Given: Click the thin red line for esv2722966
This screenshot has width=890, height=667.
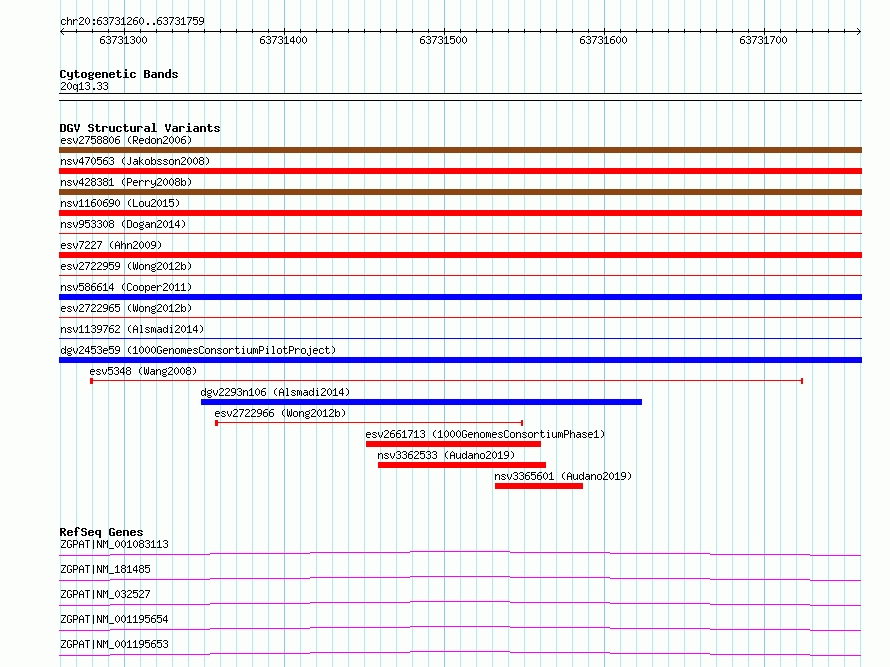Looking at the screenshot, I should 369,423.
